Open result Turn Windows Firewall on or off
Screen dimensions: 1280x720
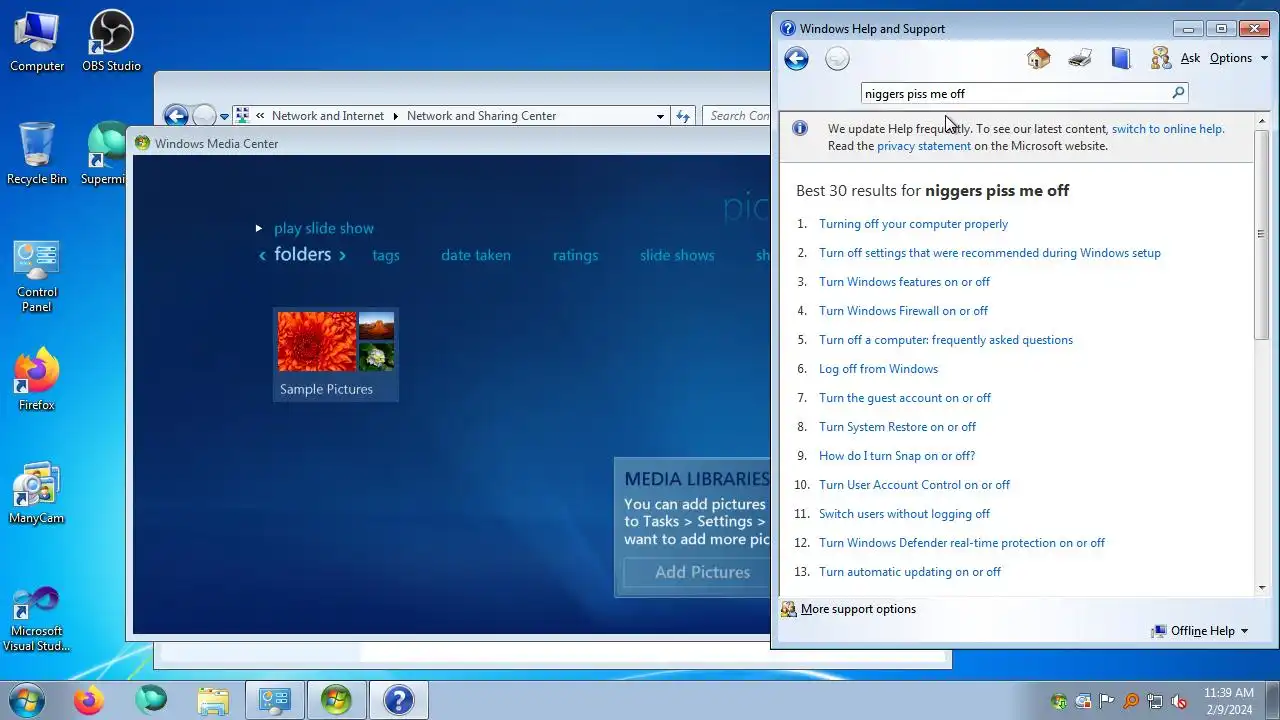903,311
